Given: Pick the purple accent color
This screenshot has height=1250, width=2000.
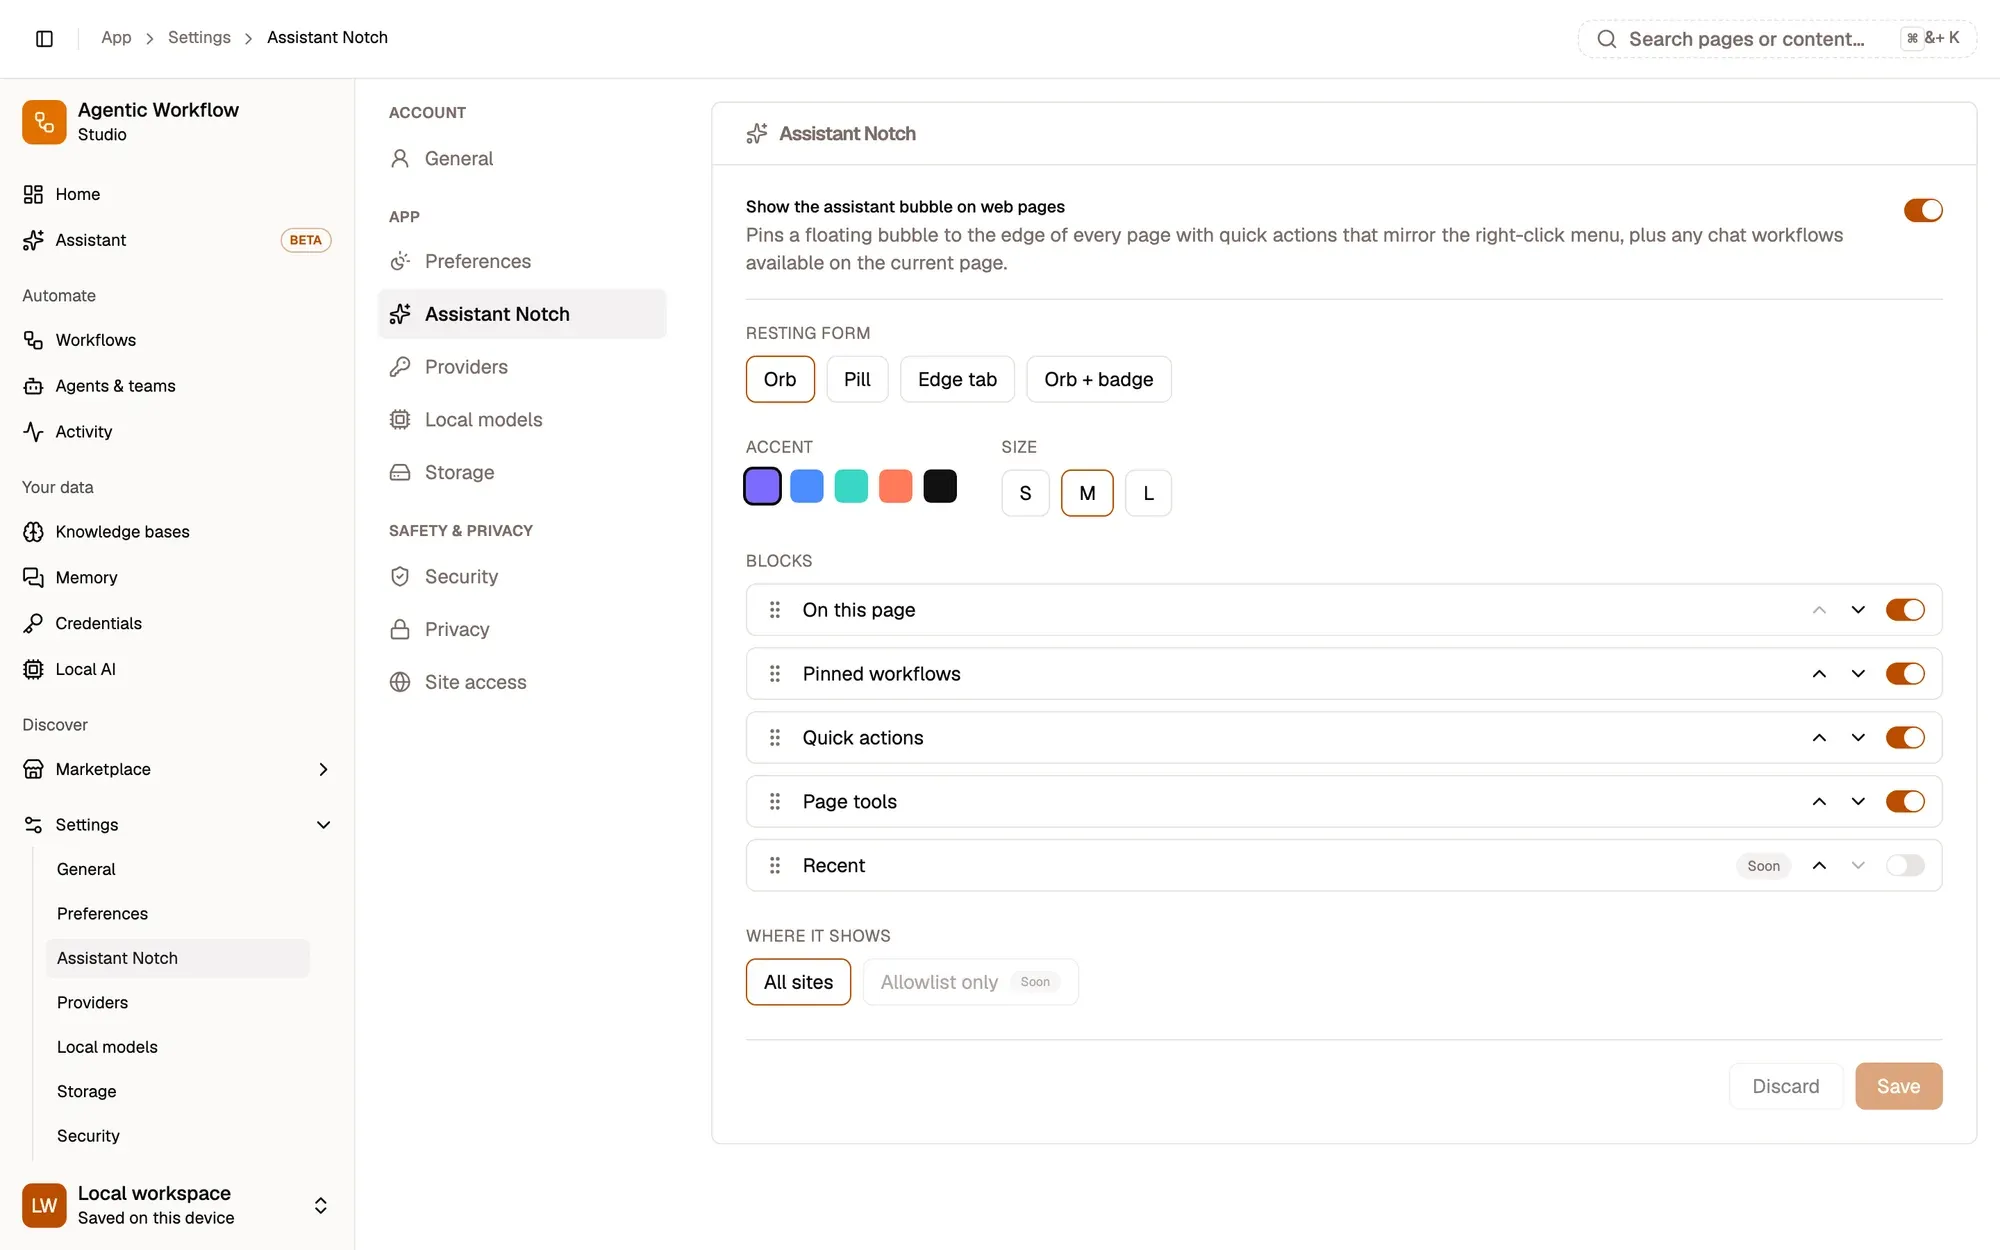Looking at the screenshot, I should pyautogui.click(x=762, y=487).
